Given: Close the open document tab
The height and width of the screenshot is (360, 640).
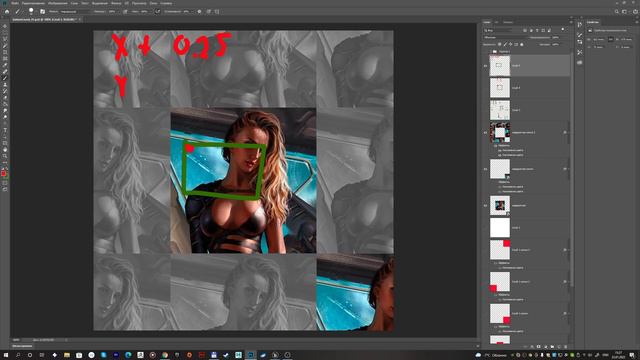Looking at the screenshot, I should (x=80, y=19).
